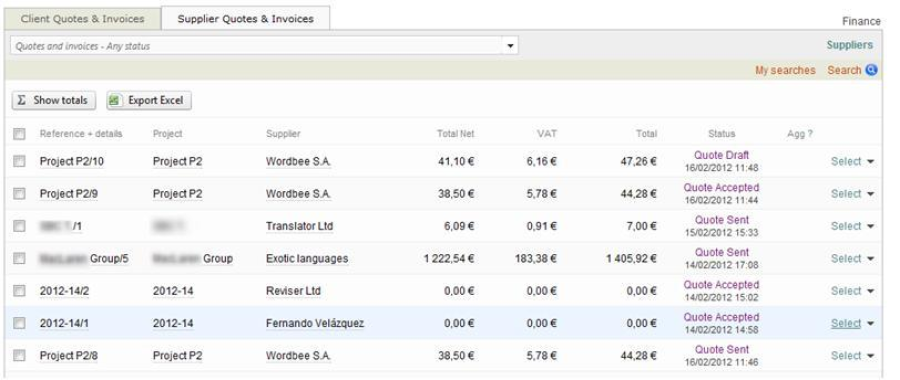900x380 pixels.
Task: Expand the quotes and invoices status dropdown
Action: [x=510, y=46]
